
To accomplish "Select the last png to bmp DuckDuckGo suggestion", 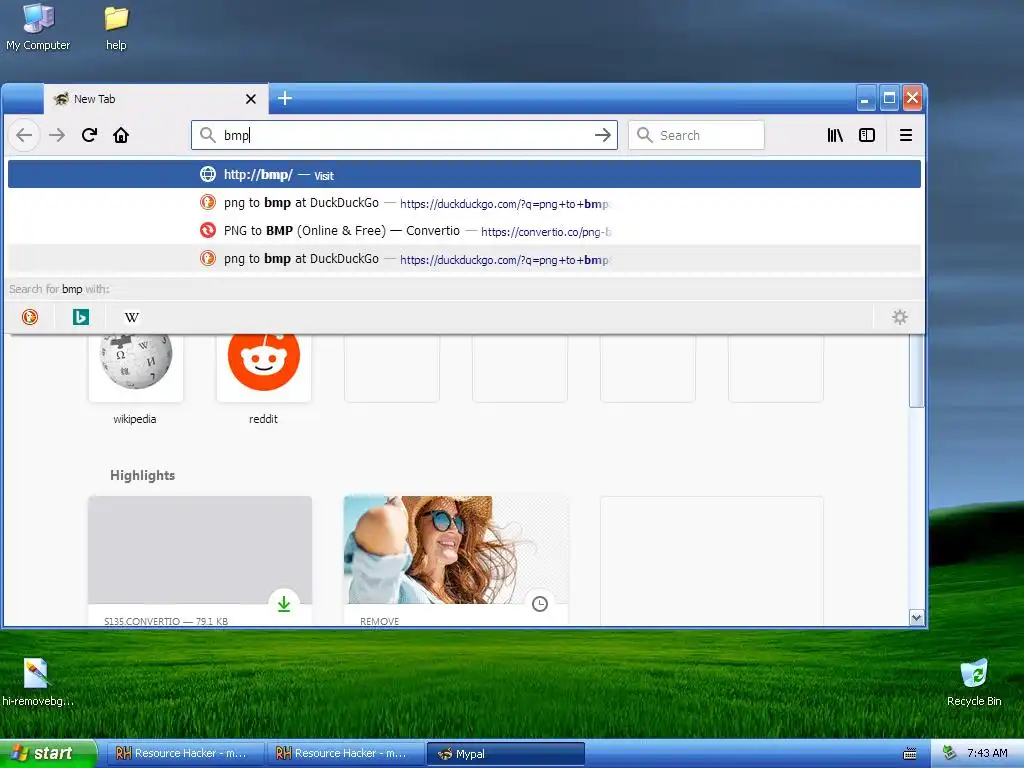I will pos(464,259).
